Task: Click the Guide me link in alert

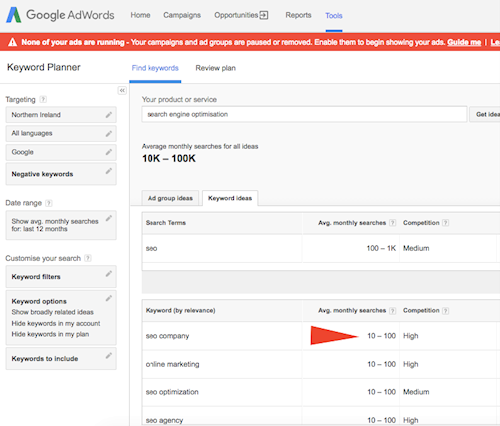Action: pyautogui.click(x=464, y=42)
